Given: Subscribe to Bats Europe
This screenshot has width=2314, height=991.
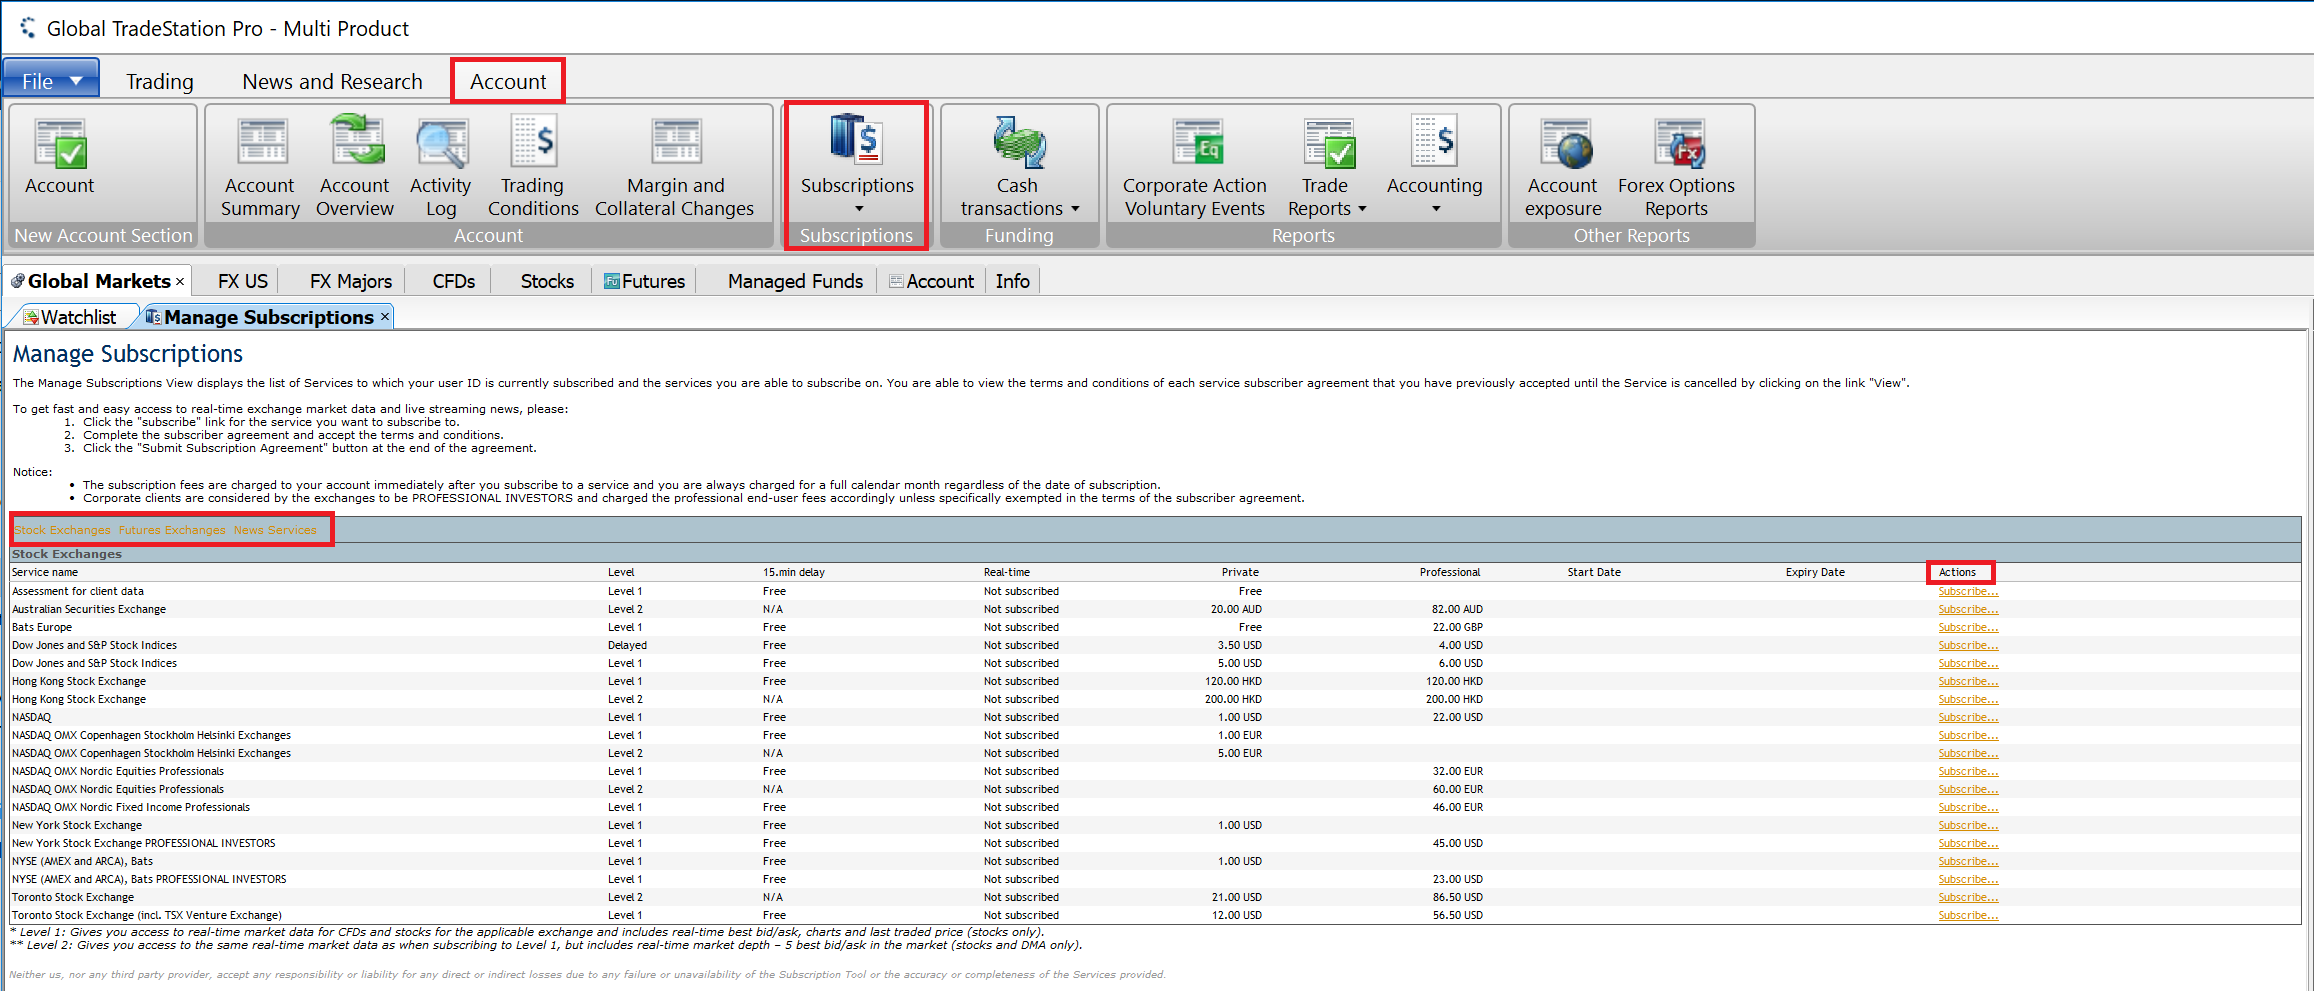Looking at the screenshot, I should (x=1968, y=627).
